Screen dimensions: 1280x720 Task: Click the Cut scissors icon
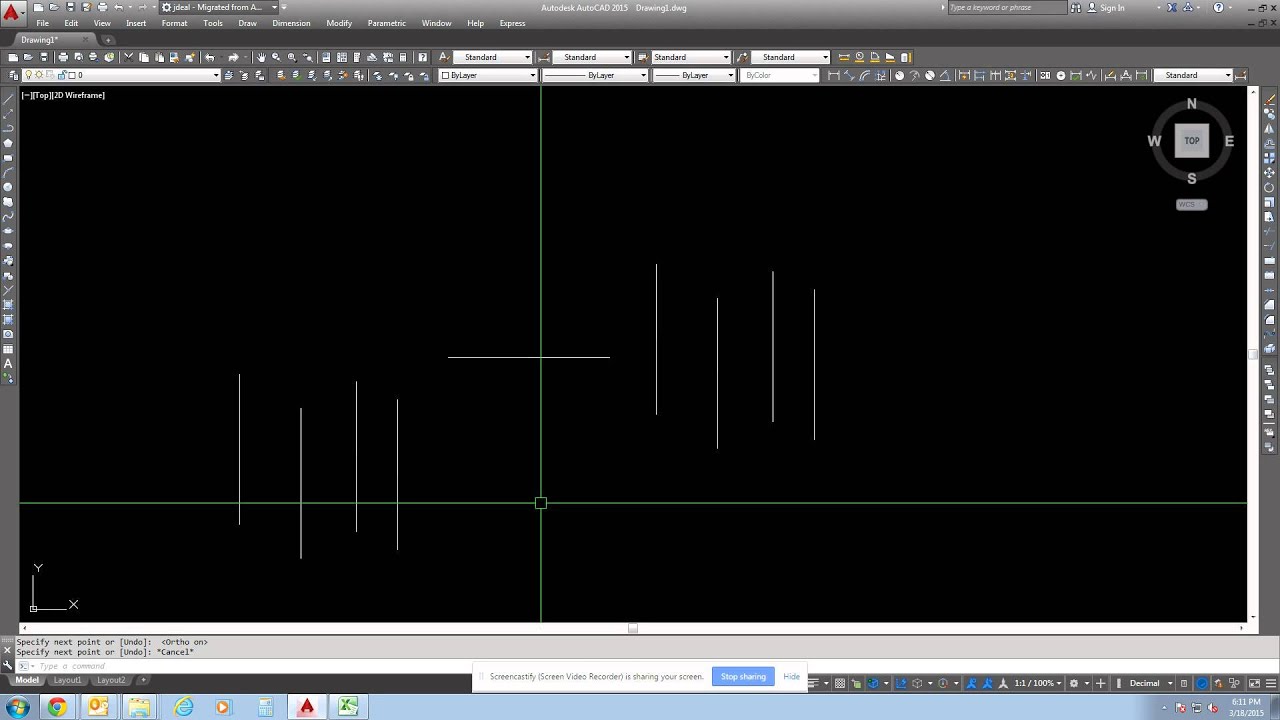[x=128, y=57]
